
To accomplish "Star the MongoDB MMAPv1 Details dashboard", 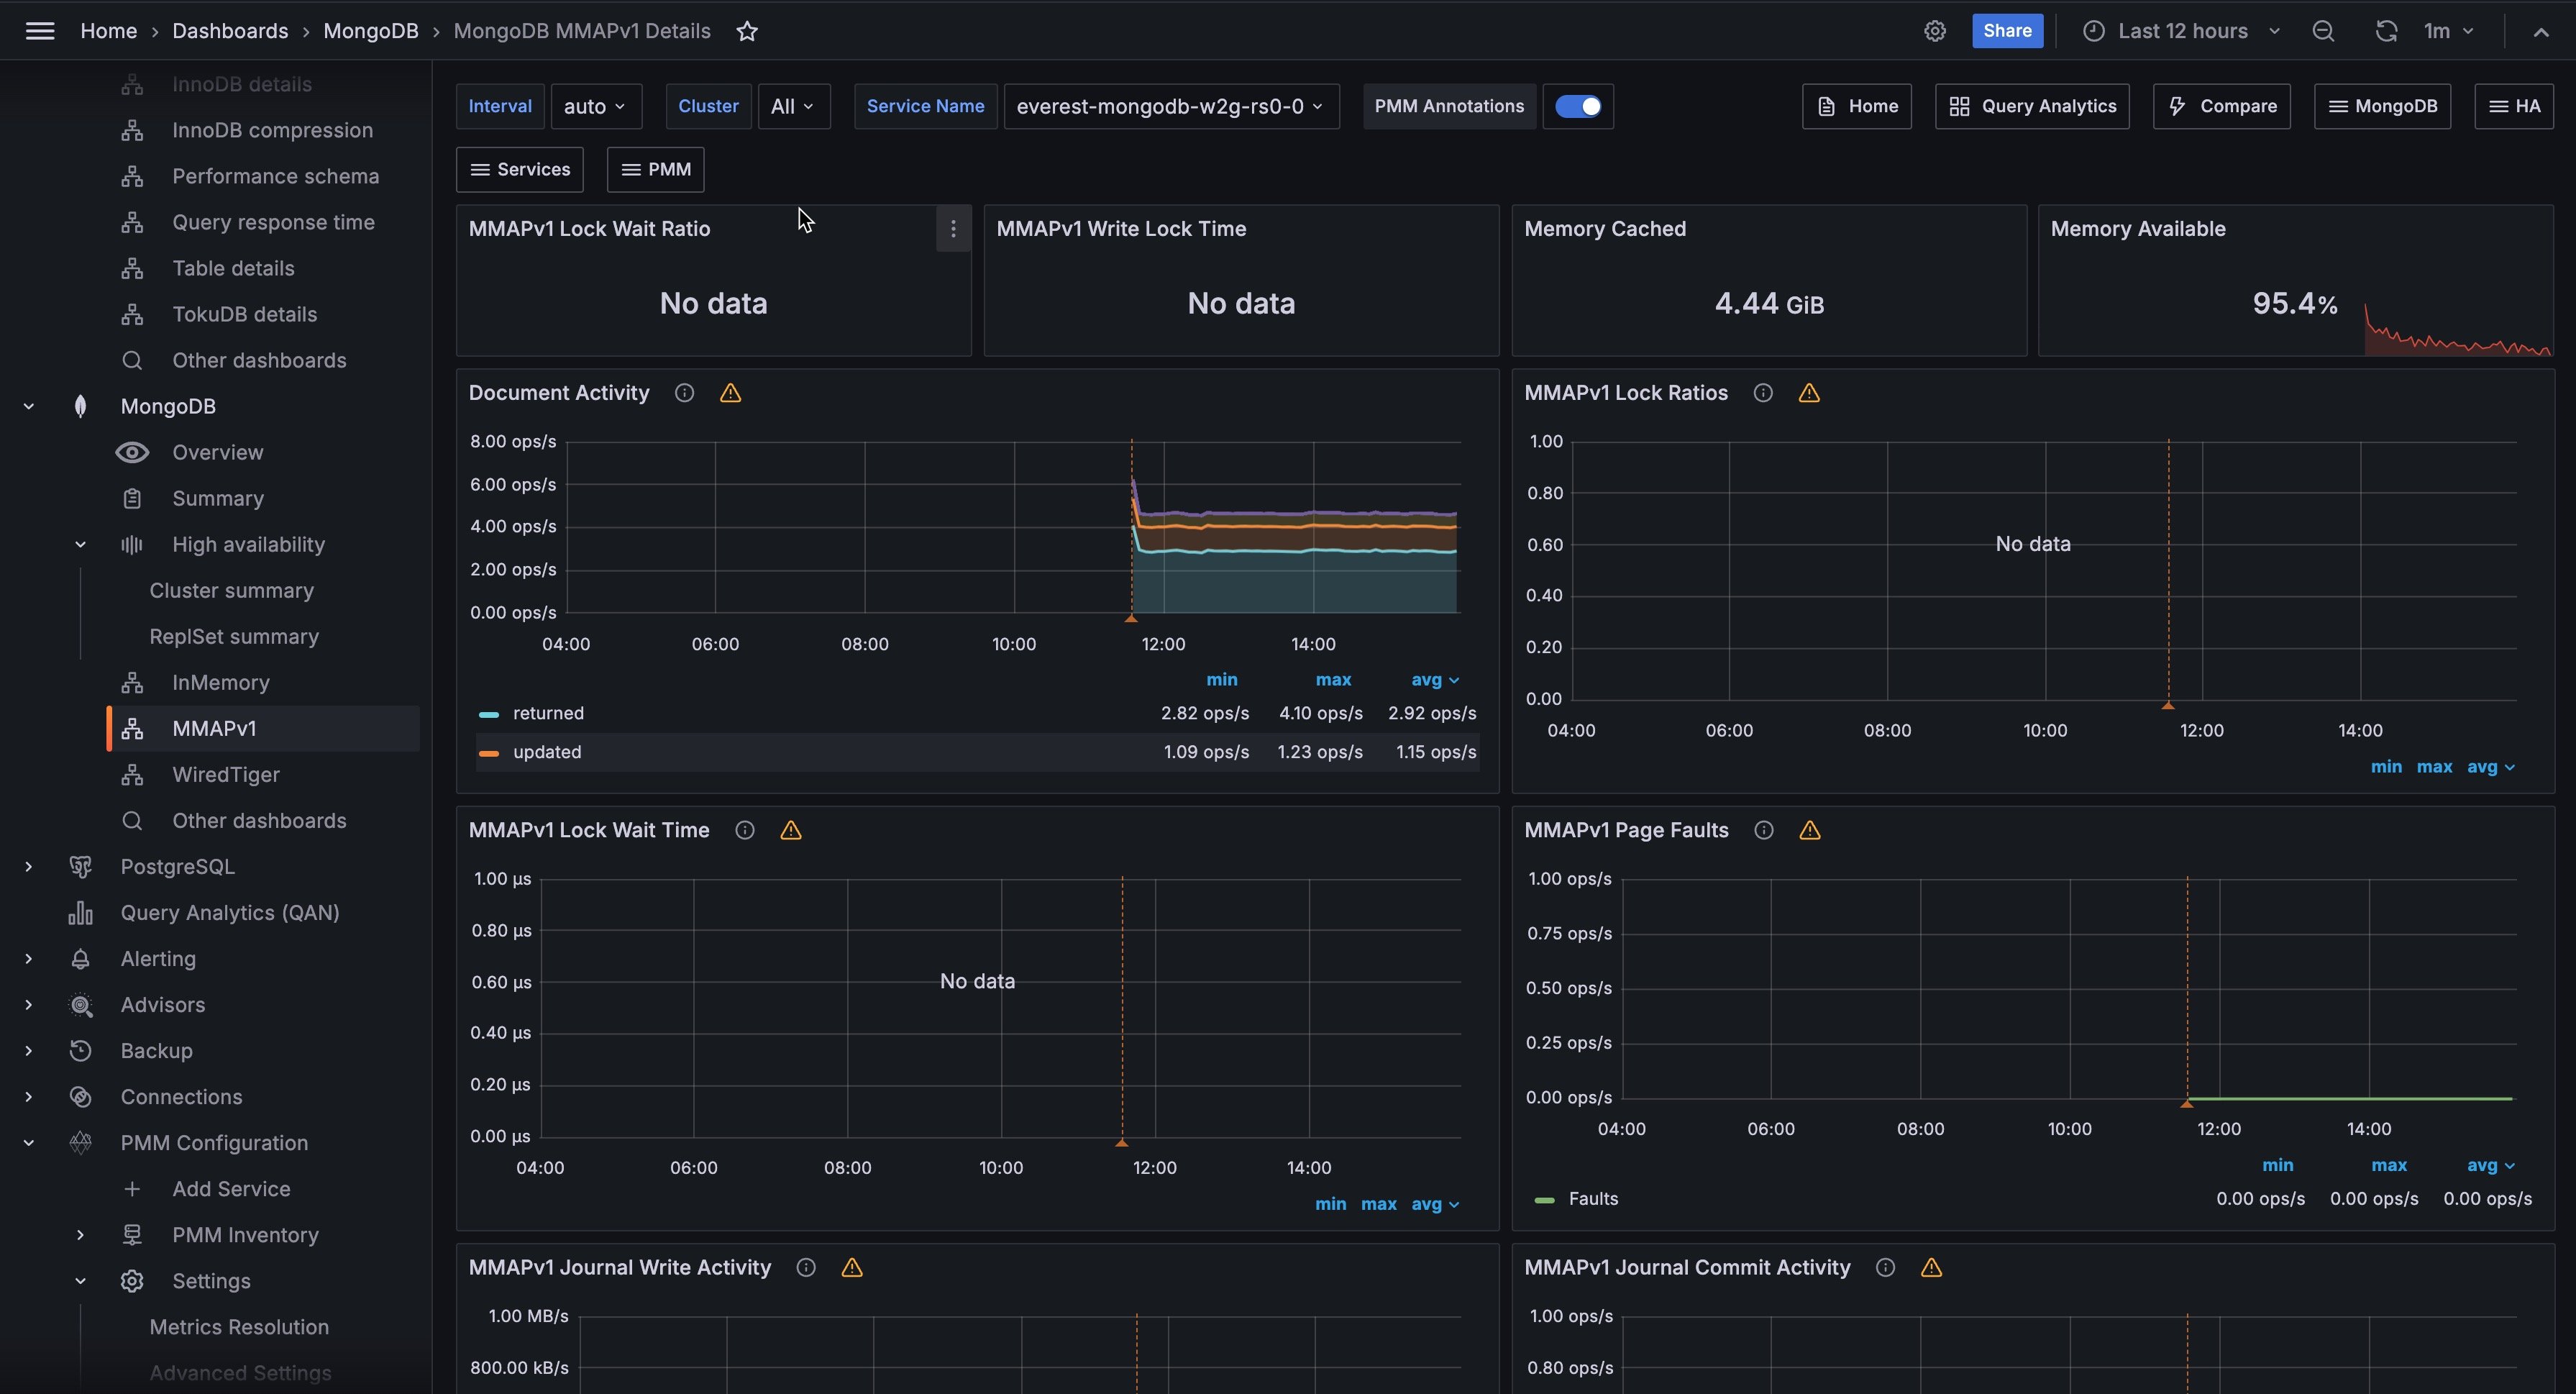I will pos(747,31).
